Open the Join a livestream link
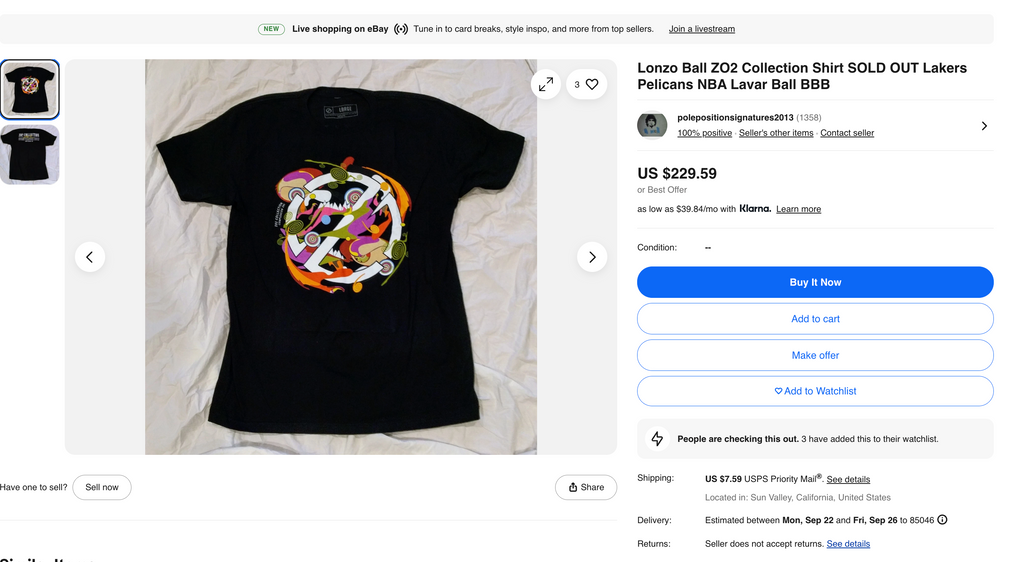Image resolution: width=1024 pixels, height=562 pixels. tap(701, 29)
